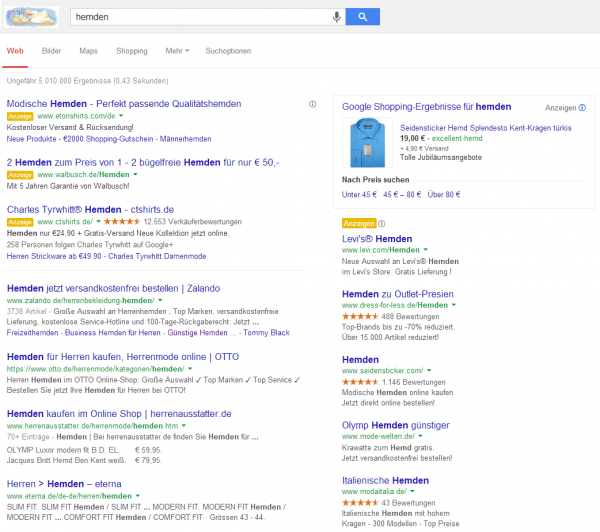Image resolution: width=600 pixels, height=532 pixels.
Task: Open info icon next to Anzeigen in Shopping box
Action: point(582,108)
